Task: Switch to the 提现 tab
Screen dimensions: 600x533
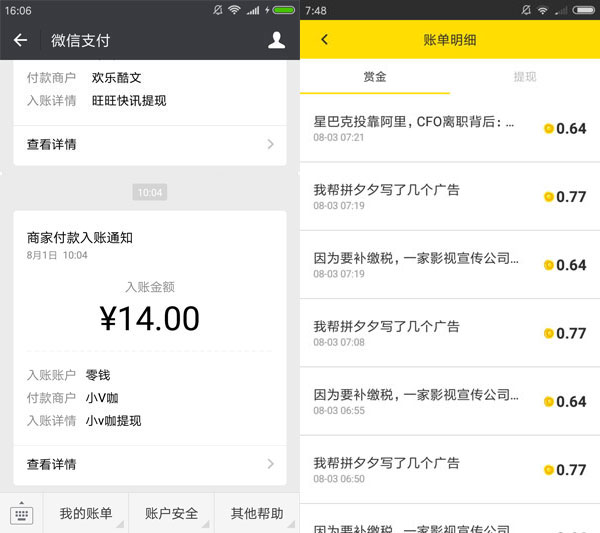Action: point(525,77)
